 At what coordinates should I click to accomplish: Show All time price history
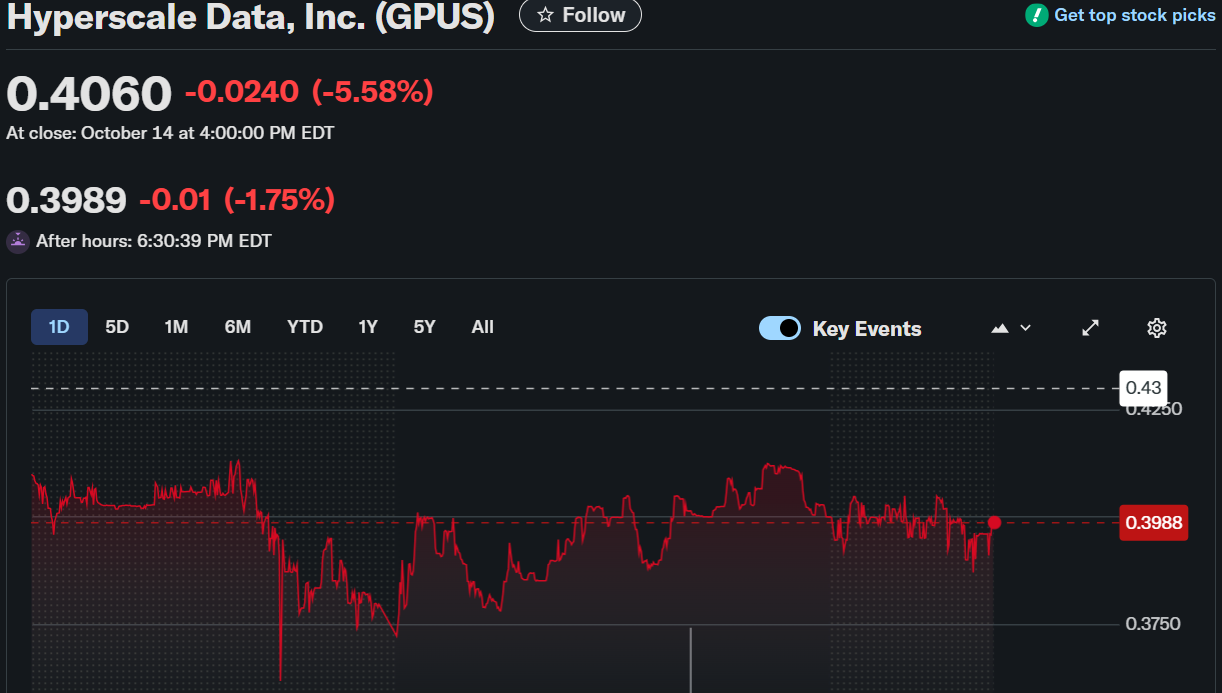(x=483, y=327)
